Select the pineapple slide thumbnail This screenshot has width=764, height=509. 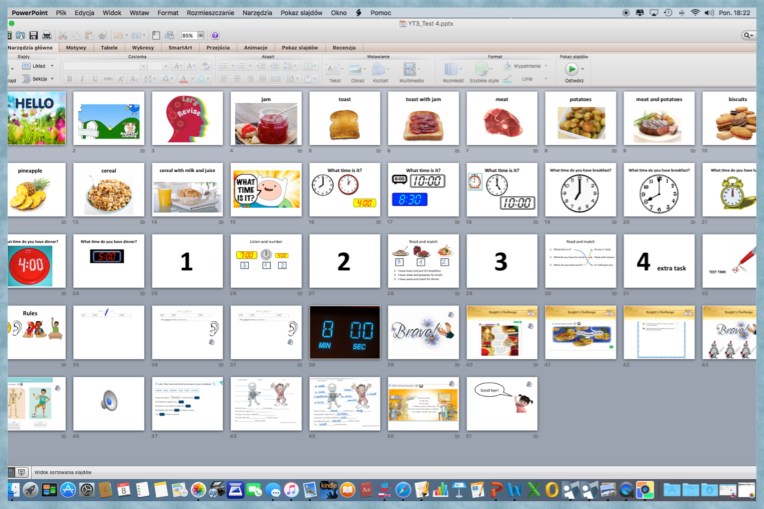[37, 189]
